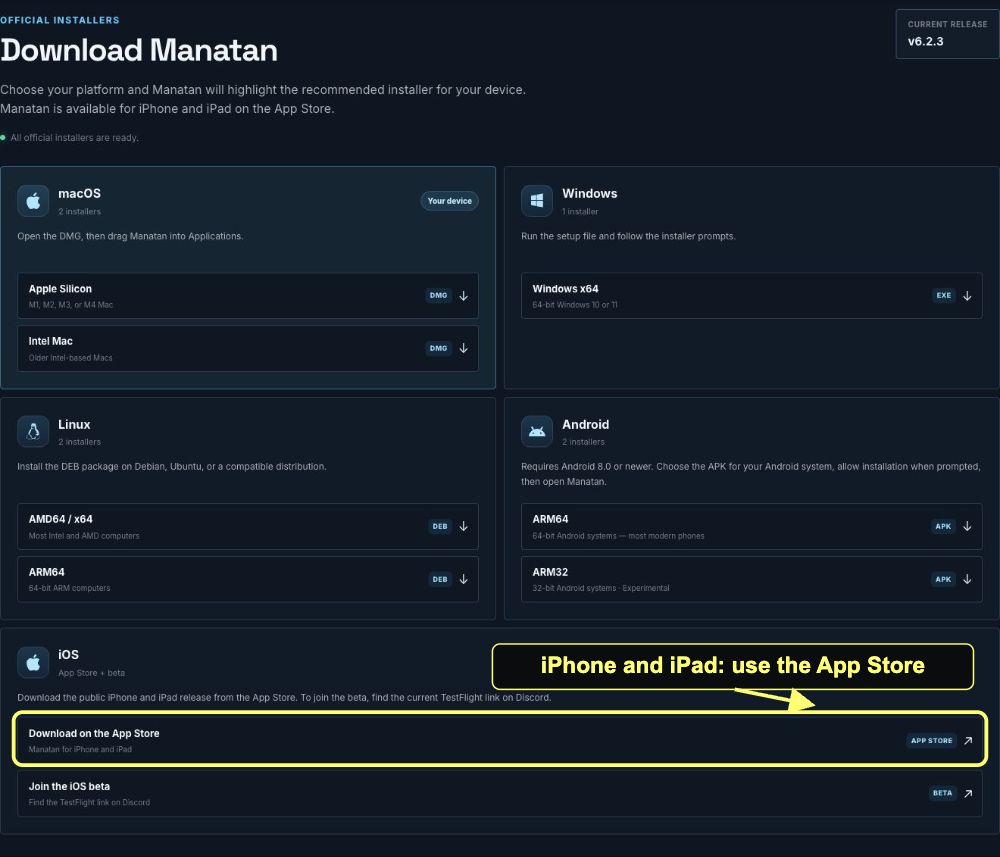Download the AMD64 / x64 Linux package
1000x857 pixels.
[x=248, y=526]
